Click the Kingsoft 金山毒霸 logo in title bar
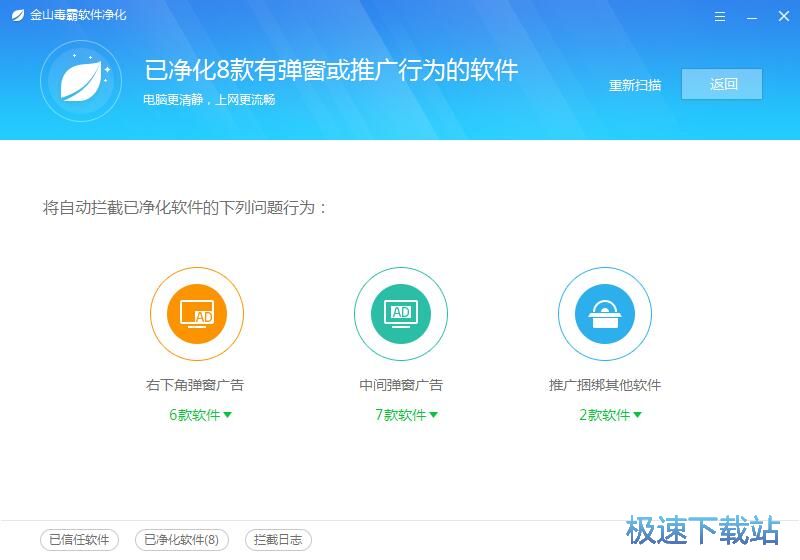The width and height of the screenshot is (800, 560). [16, 16]
